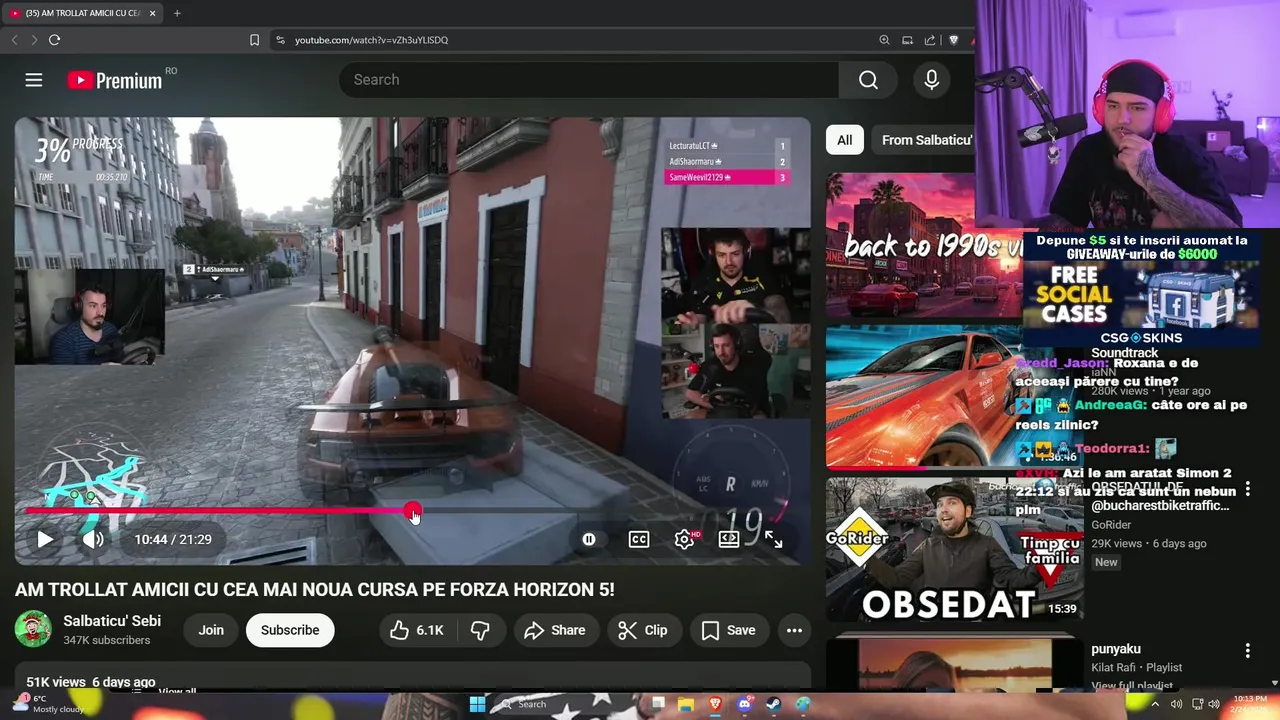Click the red video progress bar scrubber
This screenshot has height=720, width=1280.
(413, 511)
